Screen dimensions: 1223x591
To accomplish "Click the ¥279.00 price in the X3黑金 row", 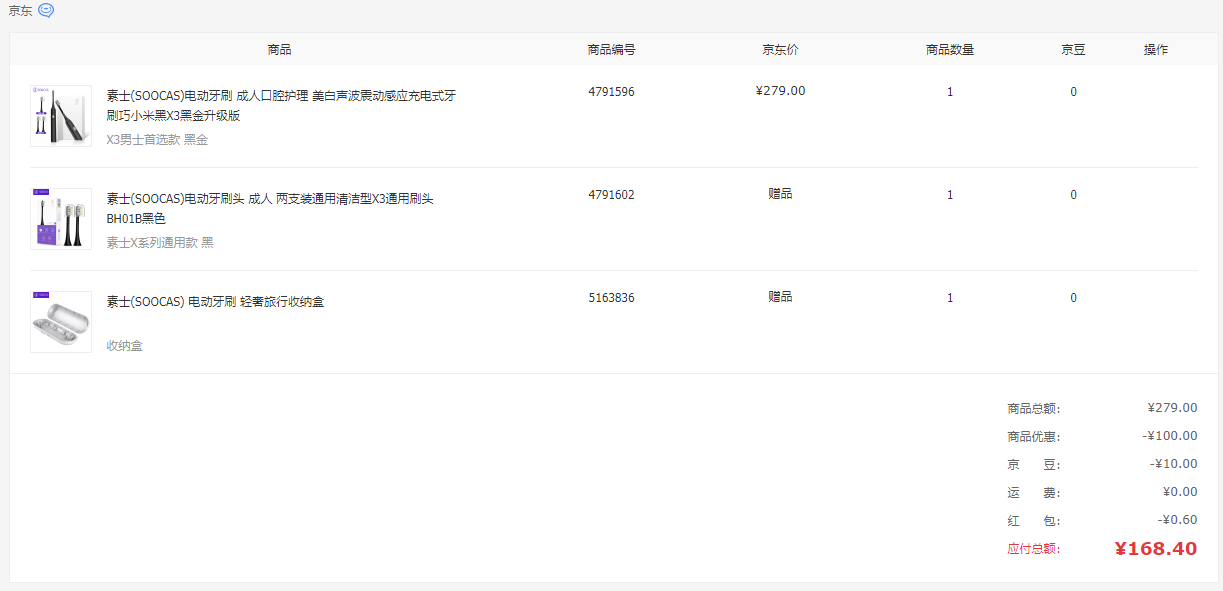I will pyautogui.click(x=780, y=91).
